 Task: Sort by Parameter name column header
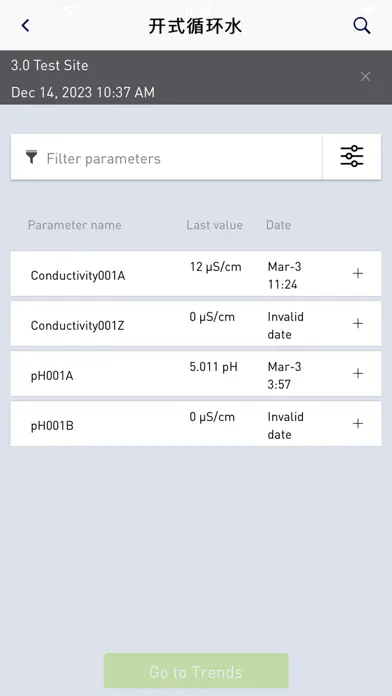point(75,225)
